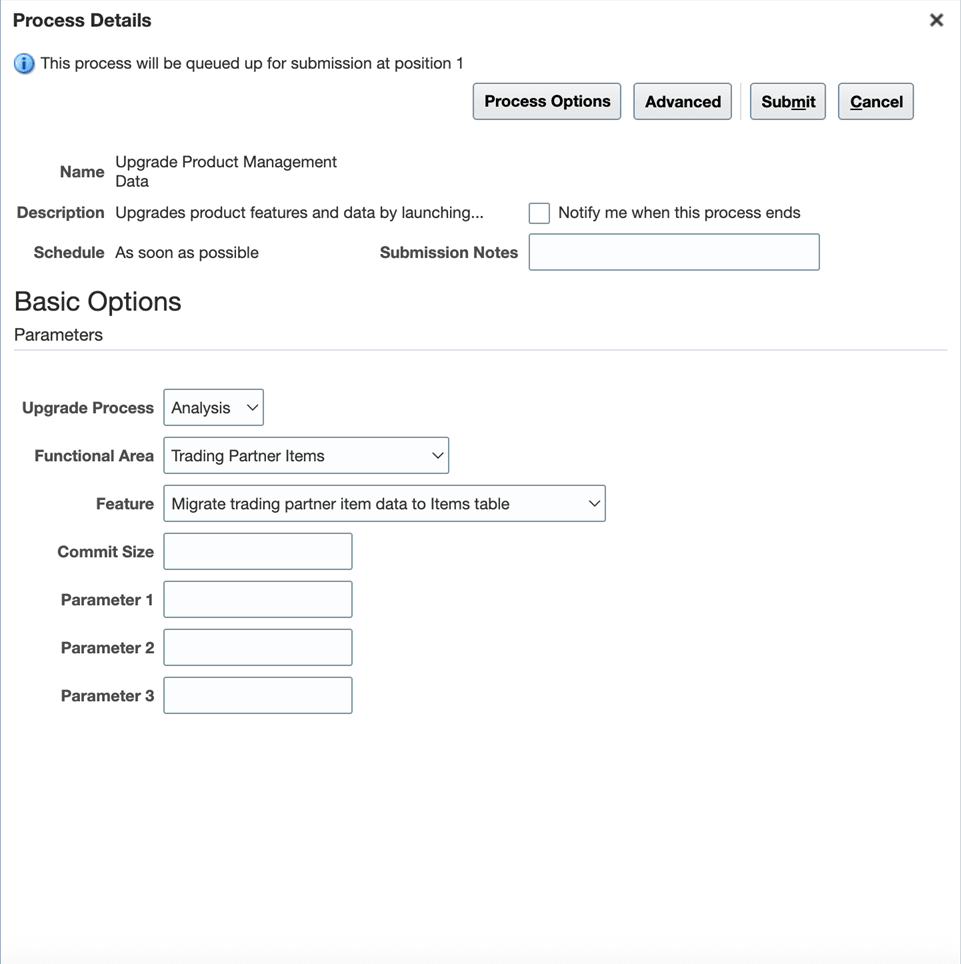Click the information icon near the queue message
The width and height of the screenshot is (961, 964).
[21, 63]
